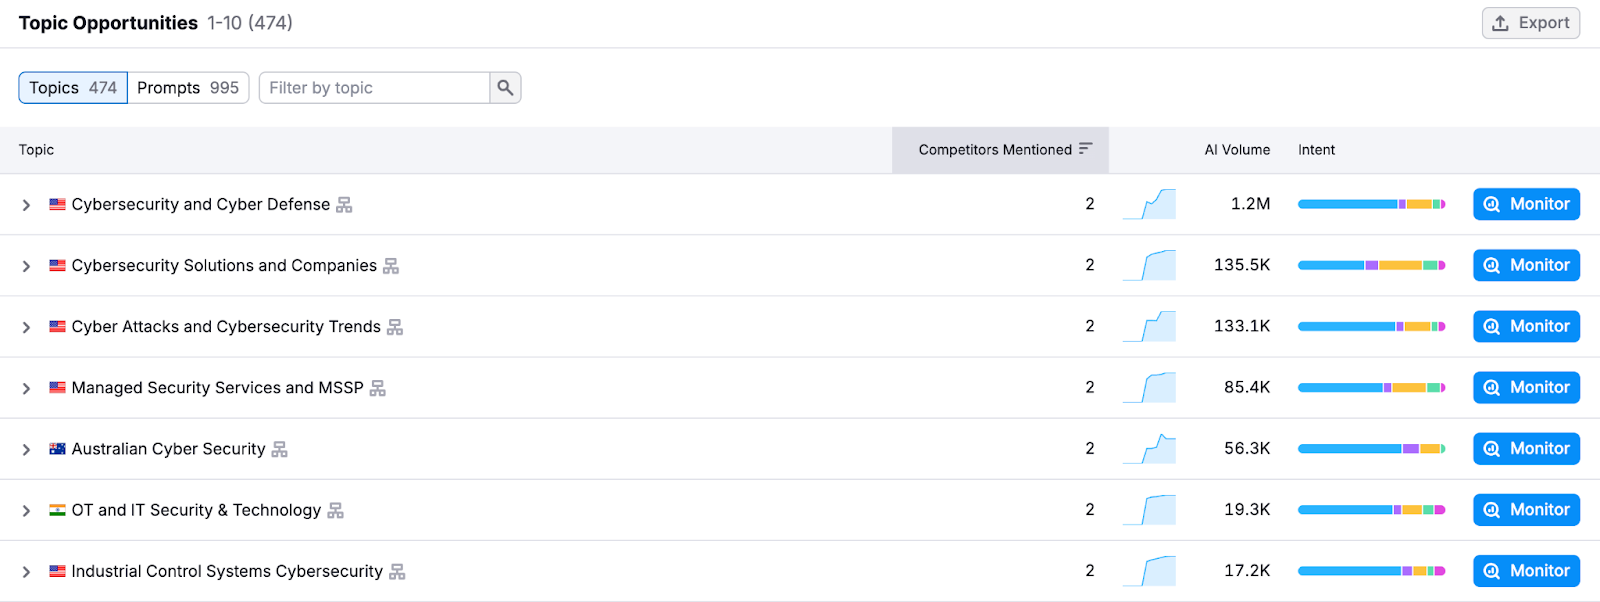Click hierarchy icon beside Cybersecurity Solutions and Companies
This screenshot has width=1600, height=602.
tap(391, 266)
